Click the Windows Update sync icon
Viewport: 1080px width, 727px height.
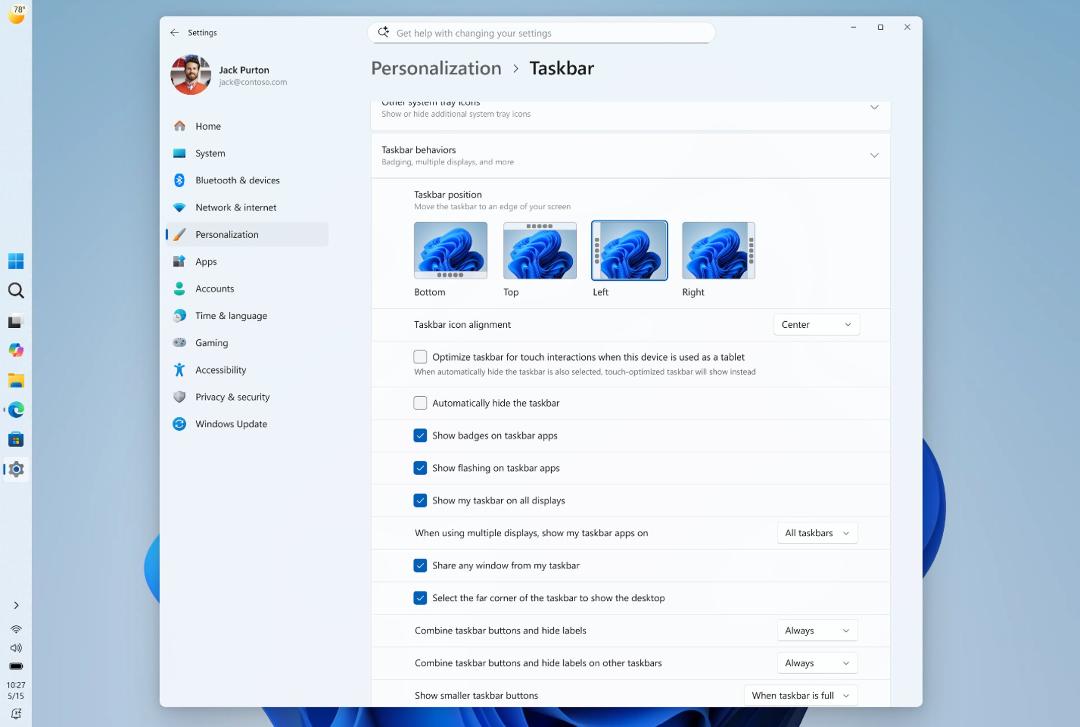click(x=179, y=424)
